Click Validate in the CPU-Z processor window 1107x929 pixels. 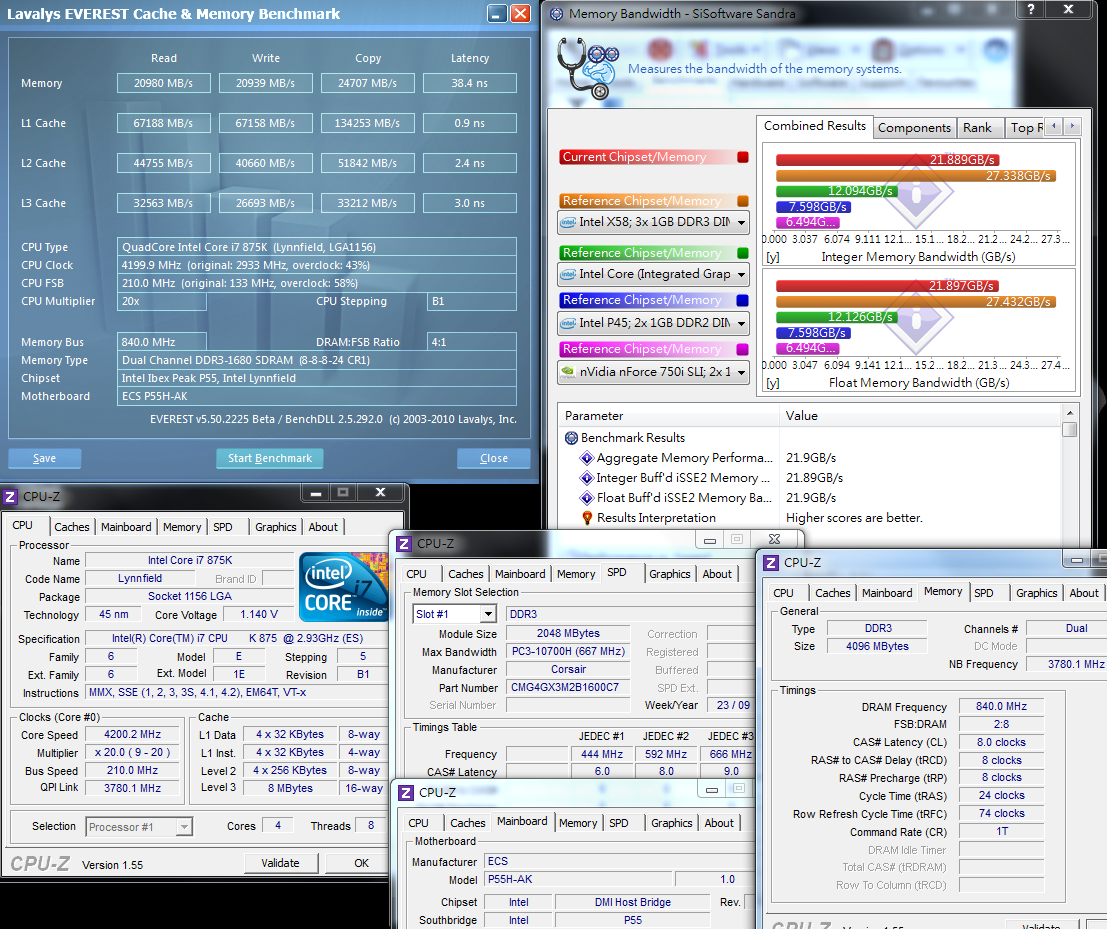point(281,863)
